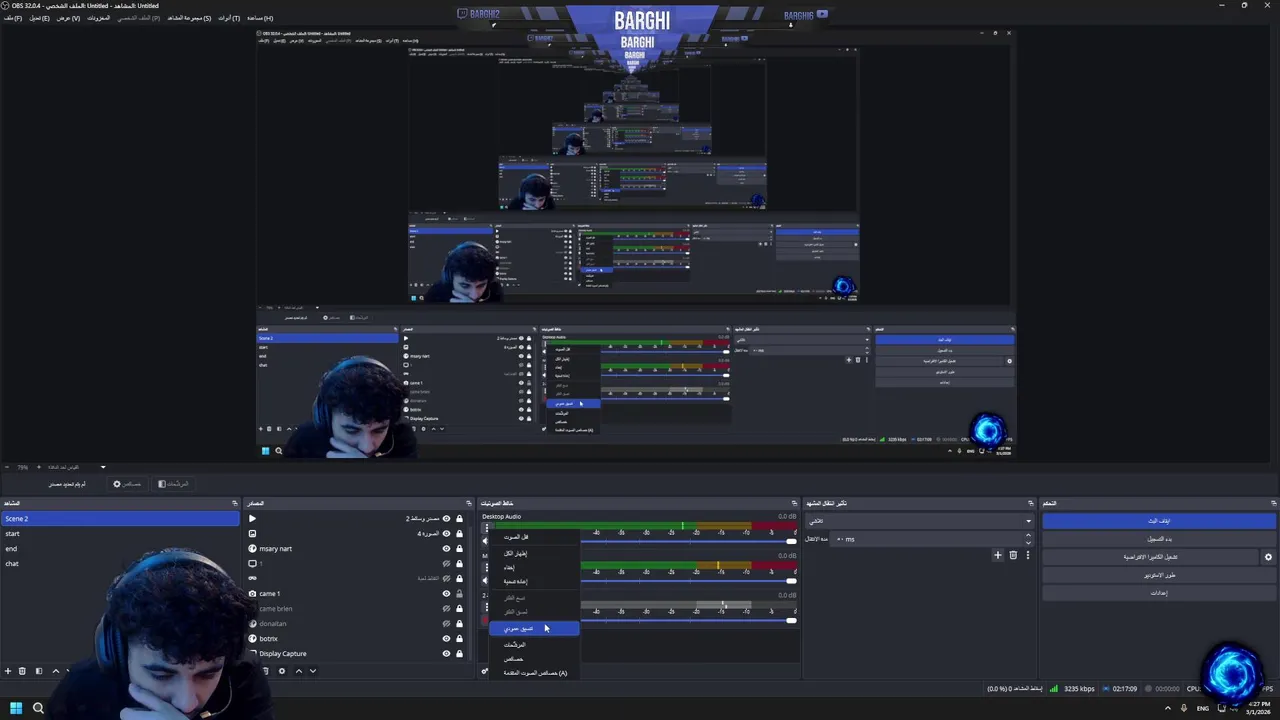
Task: Unmute the third track via red speaker icon
Action: tap(485, 621)
